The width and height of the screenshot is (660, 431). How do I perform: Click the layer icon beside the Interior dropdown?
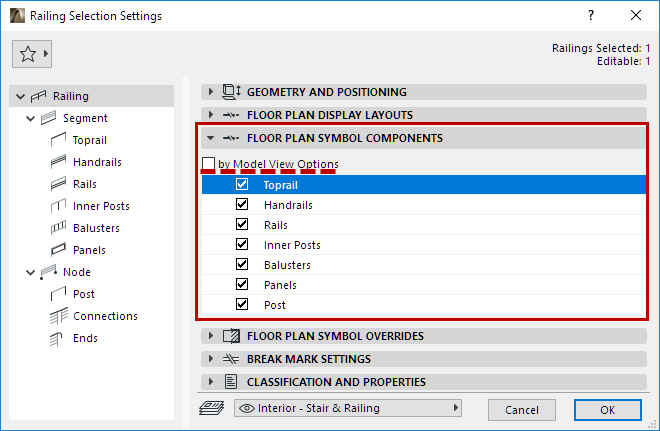(x=212, y=408)
